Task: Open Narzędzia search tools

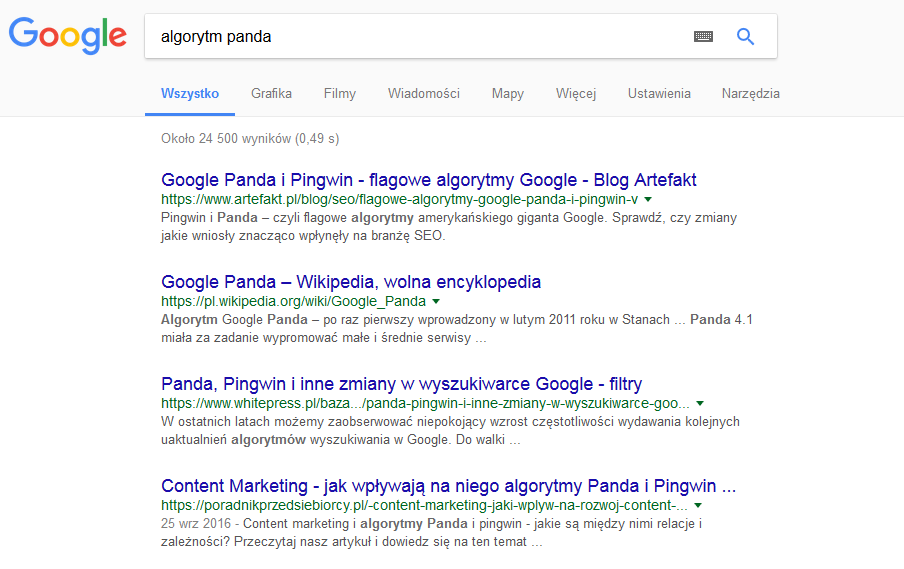Action: (x=751, y=93)
